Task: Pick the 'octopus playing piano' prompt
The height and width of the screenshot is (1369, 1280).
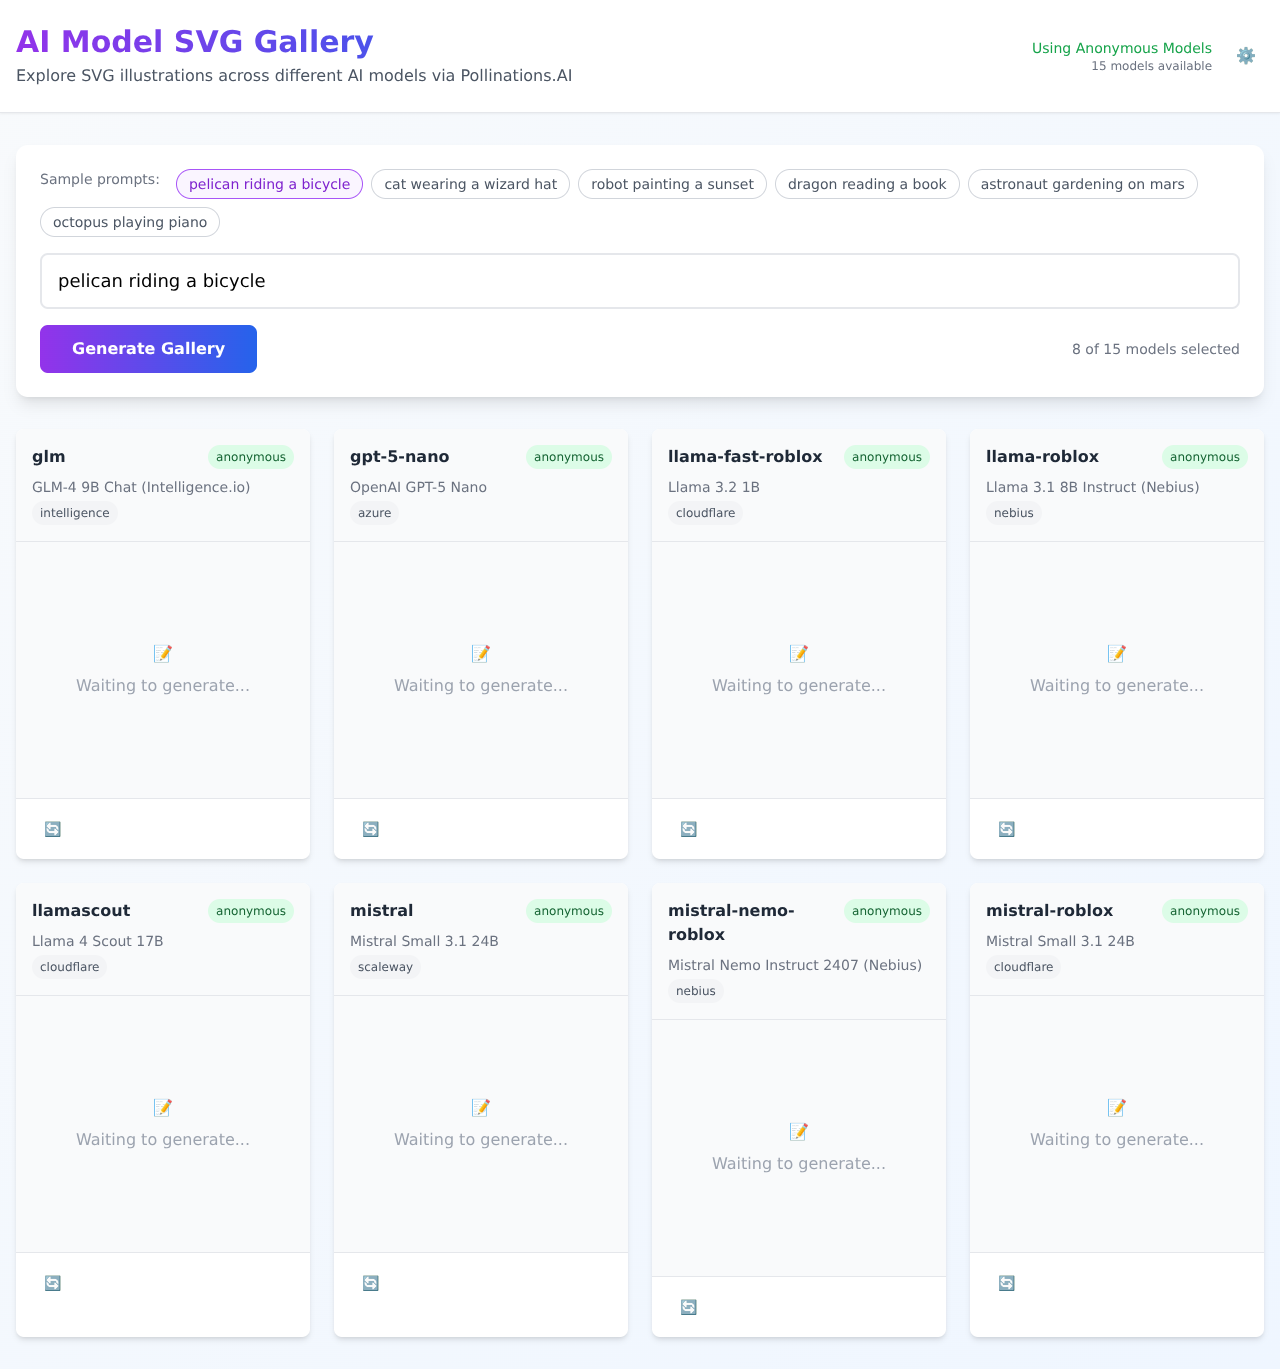Action: coord(130,222)
